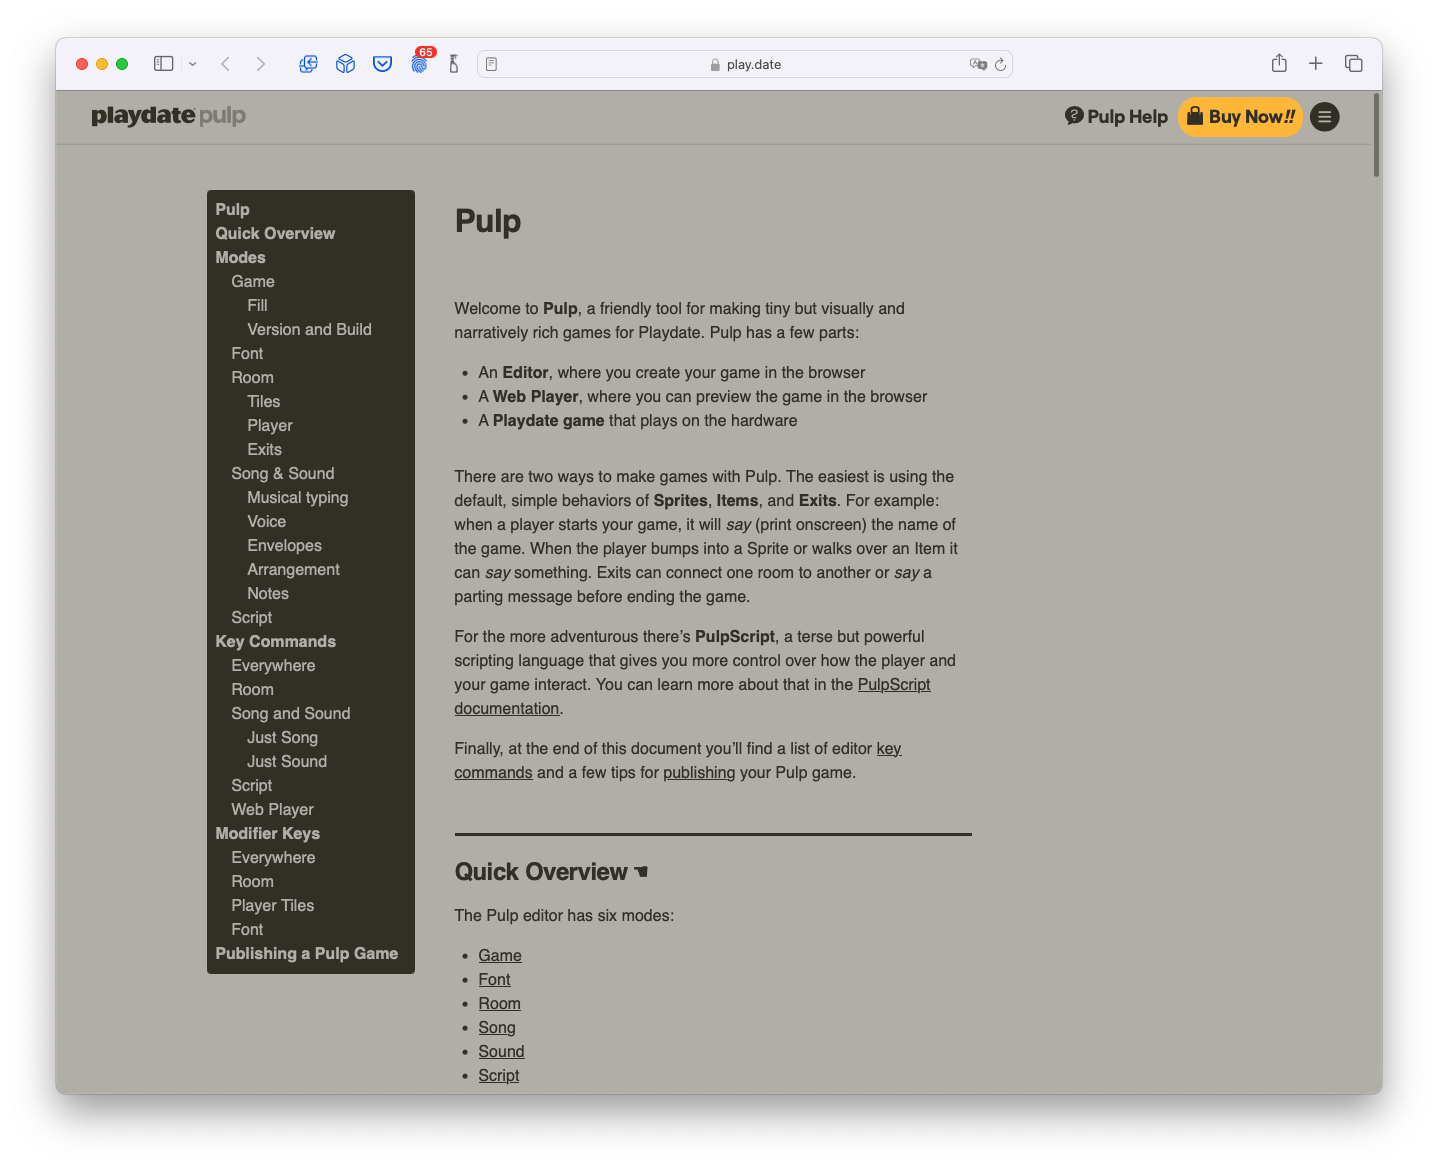This screenshot has width=1438, height=1168.
Task: Open Fill in the sidebar
Action: (257, 305)
